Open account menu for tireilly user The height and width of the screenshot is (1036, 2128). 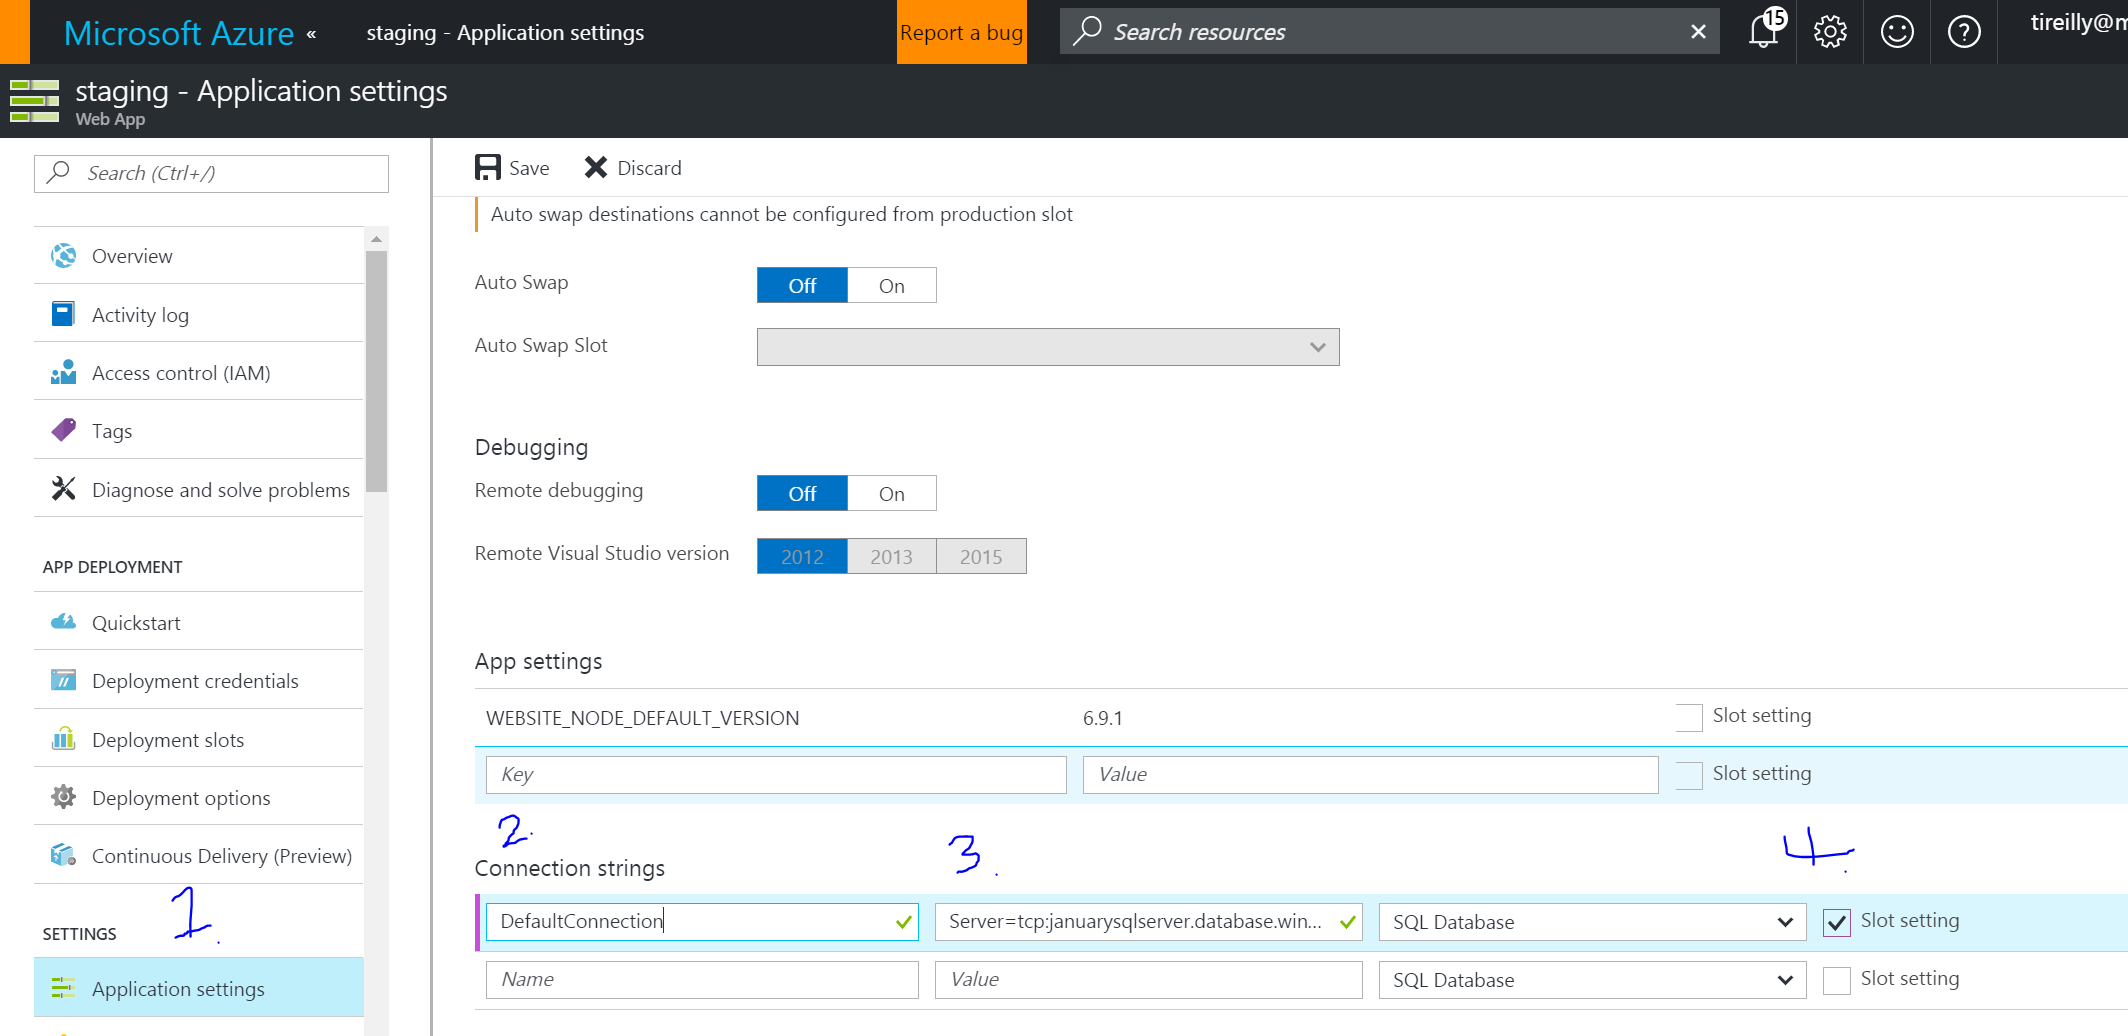(x=2078, y=23)
